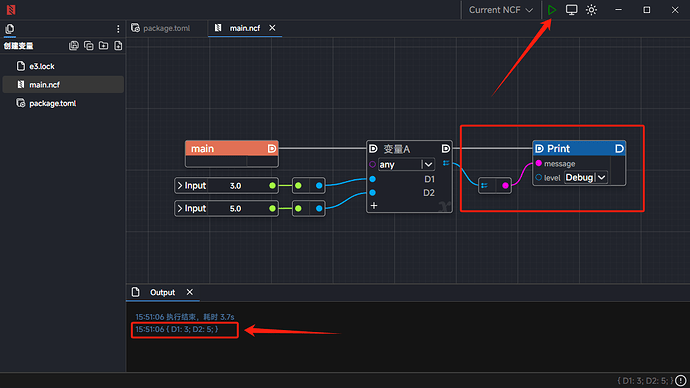Collapse all folders icon in sidebar
The width and height of the screenshot is (690, 388).
[x=88, y=45]
